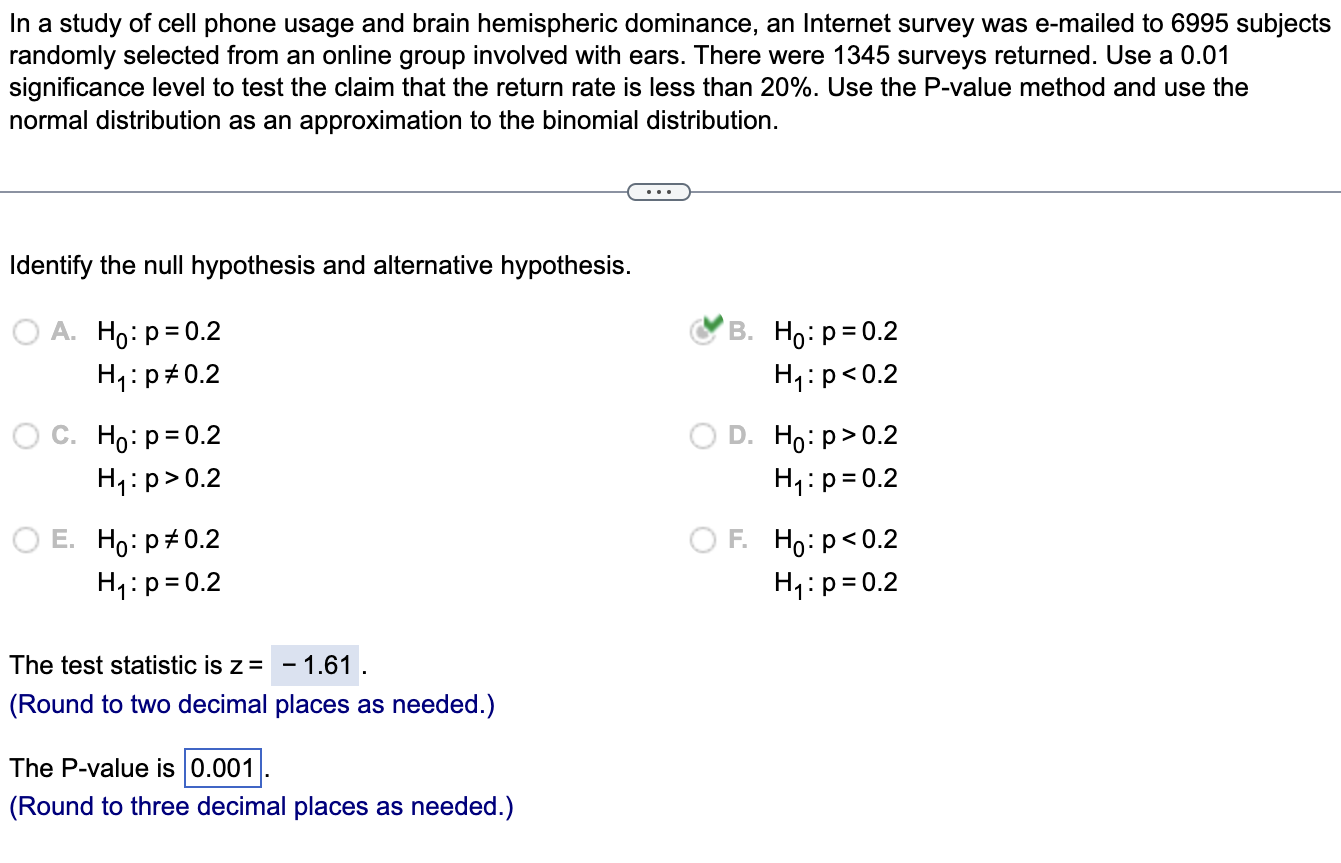Click option D hypothesis H0: p > 0.2
The height and width of the screenshot is (863, 1341).
pos(833,435)
